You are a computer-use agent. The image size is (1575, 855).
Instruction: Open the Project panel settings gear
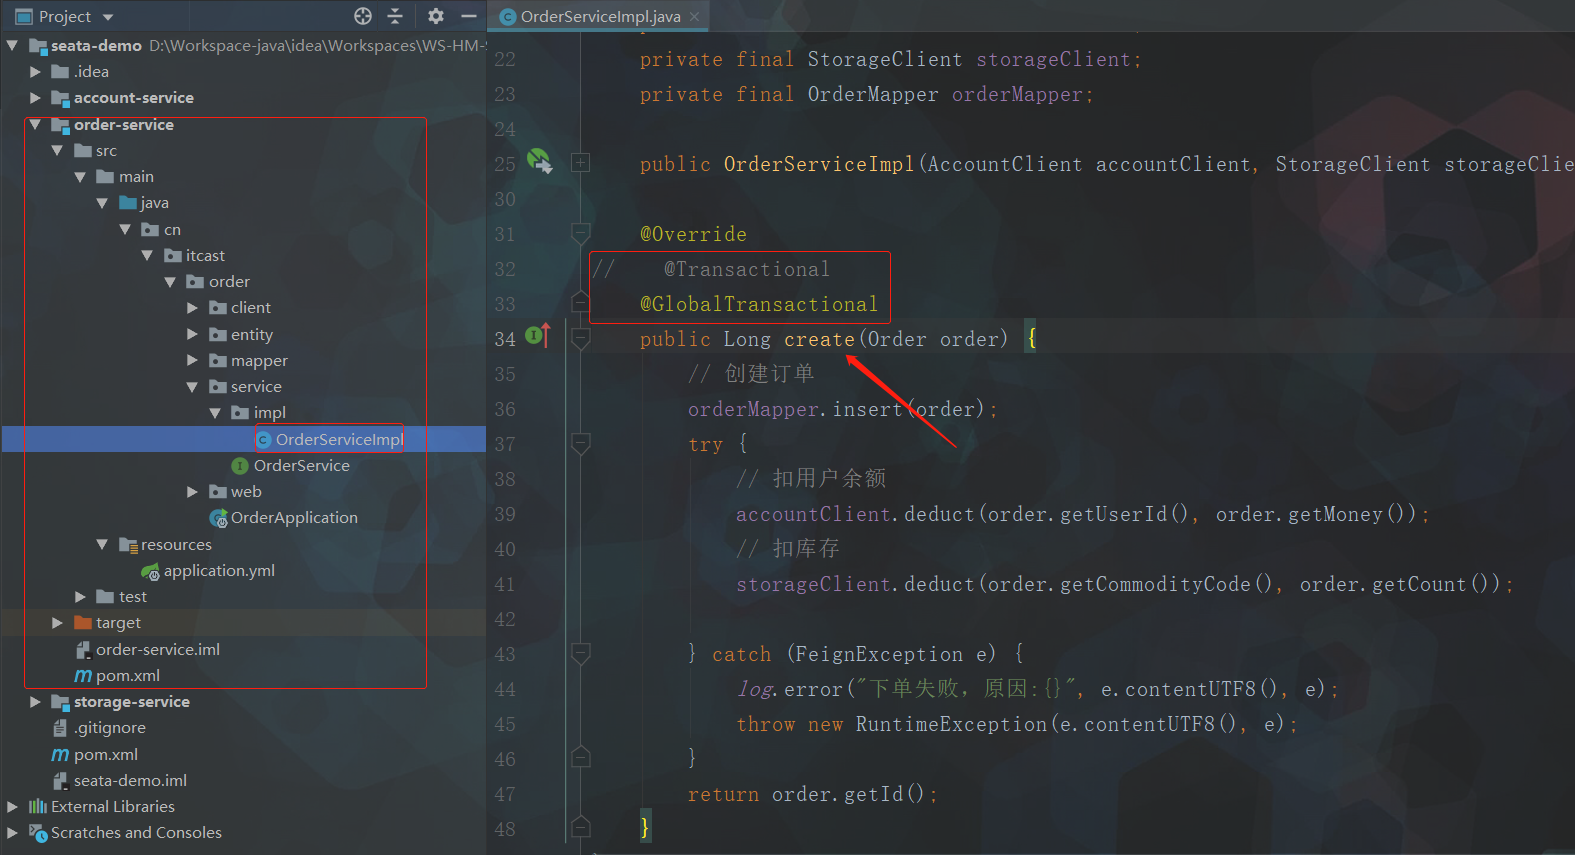click(x=436, y=16)
